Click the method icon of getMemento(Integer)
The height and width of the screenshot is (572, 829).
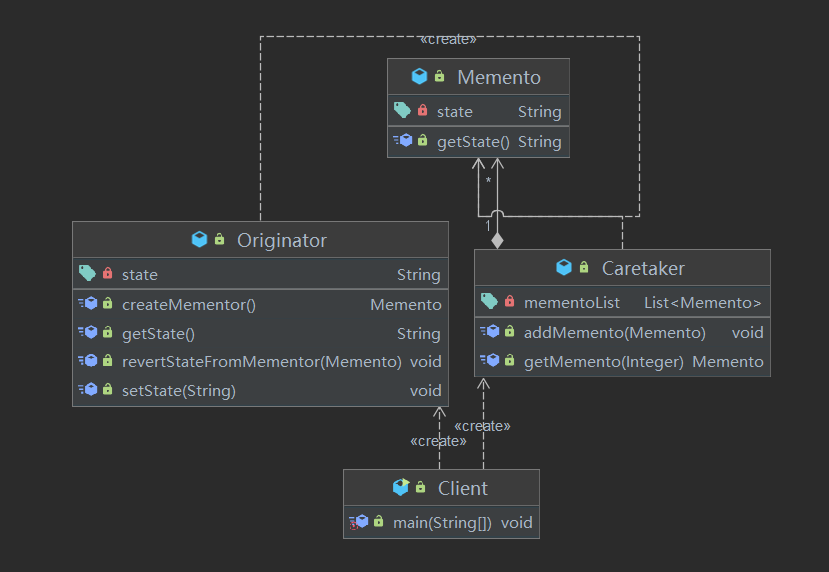click(490, 361)
